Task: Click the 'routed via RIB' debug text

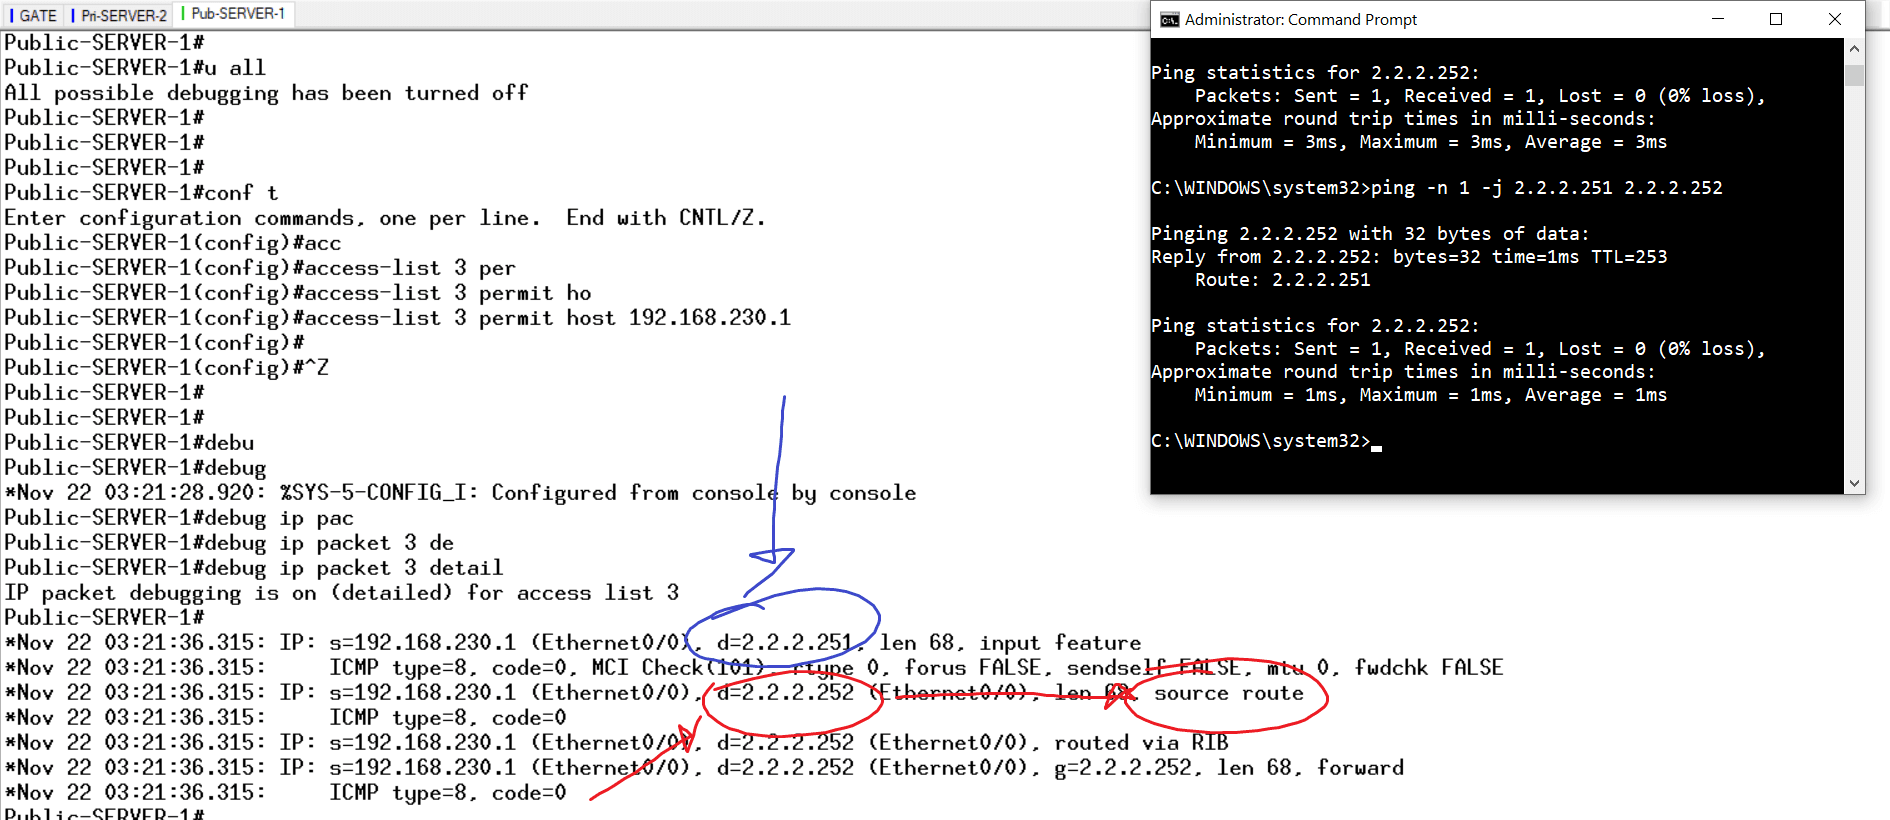Action: pyautogui.click(x=1141, y=743)
